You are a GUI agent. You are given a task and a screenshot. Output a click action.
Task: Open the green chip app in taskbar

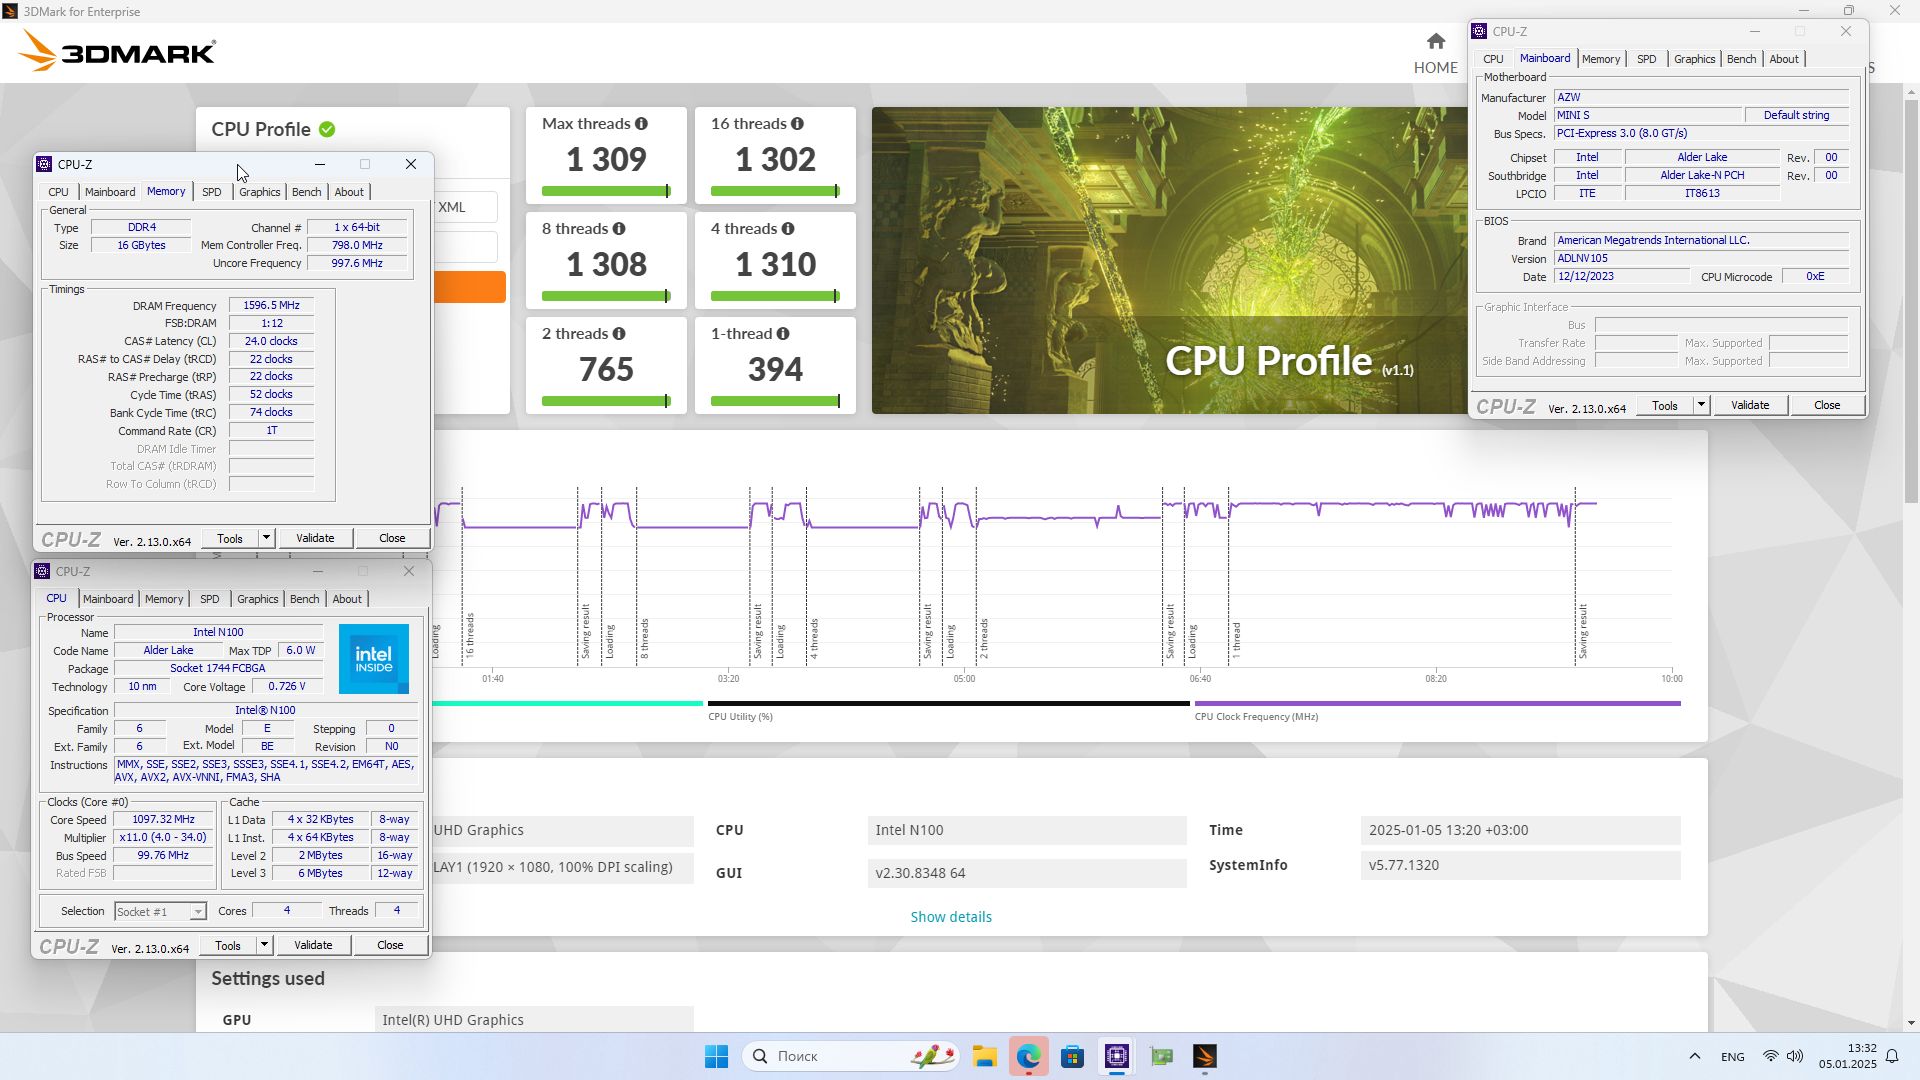1160,1056
